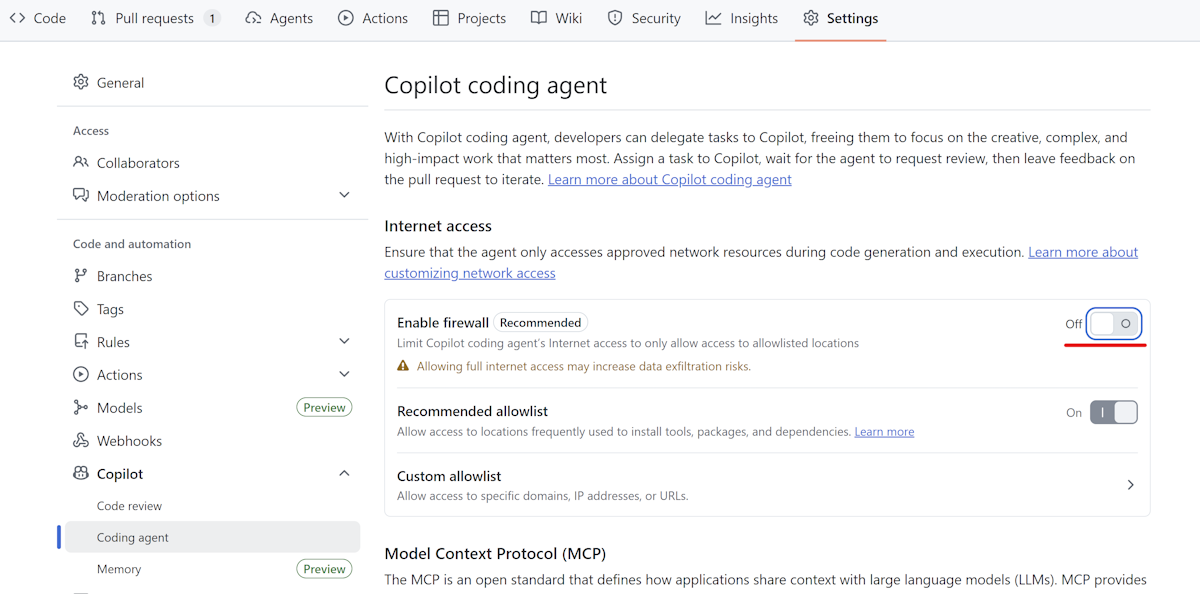Image resolution: width=1200 pixels, height=594 pixels.
Task: Switch to the Pull requests tab
Action: [155, 18]
